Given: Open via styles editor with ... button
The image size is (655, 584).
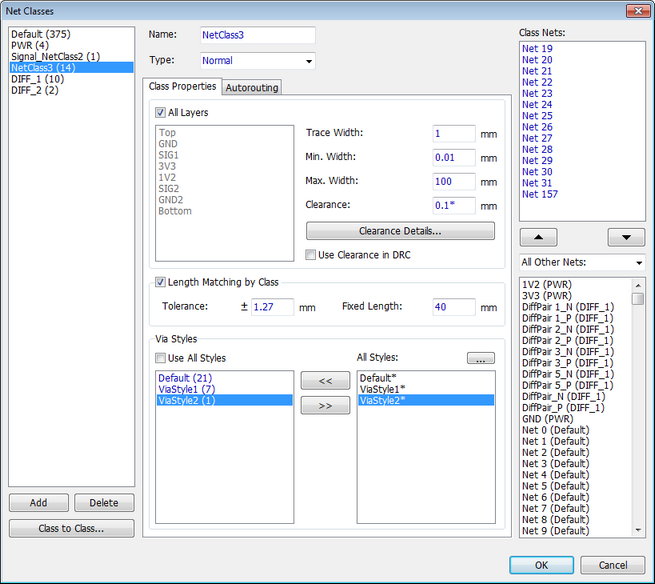Looking at the screenshot, I should (x=480, y=358).
